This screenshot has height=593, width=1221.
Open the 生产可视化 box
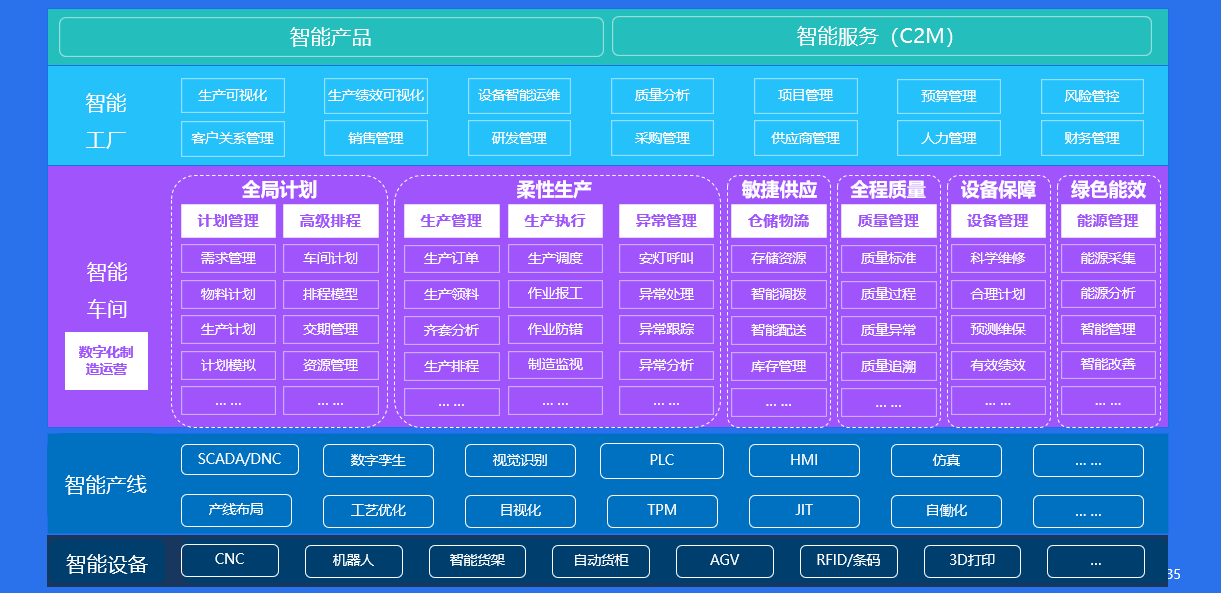click(232, 96)
